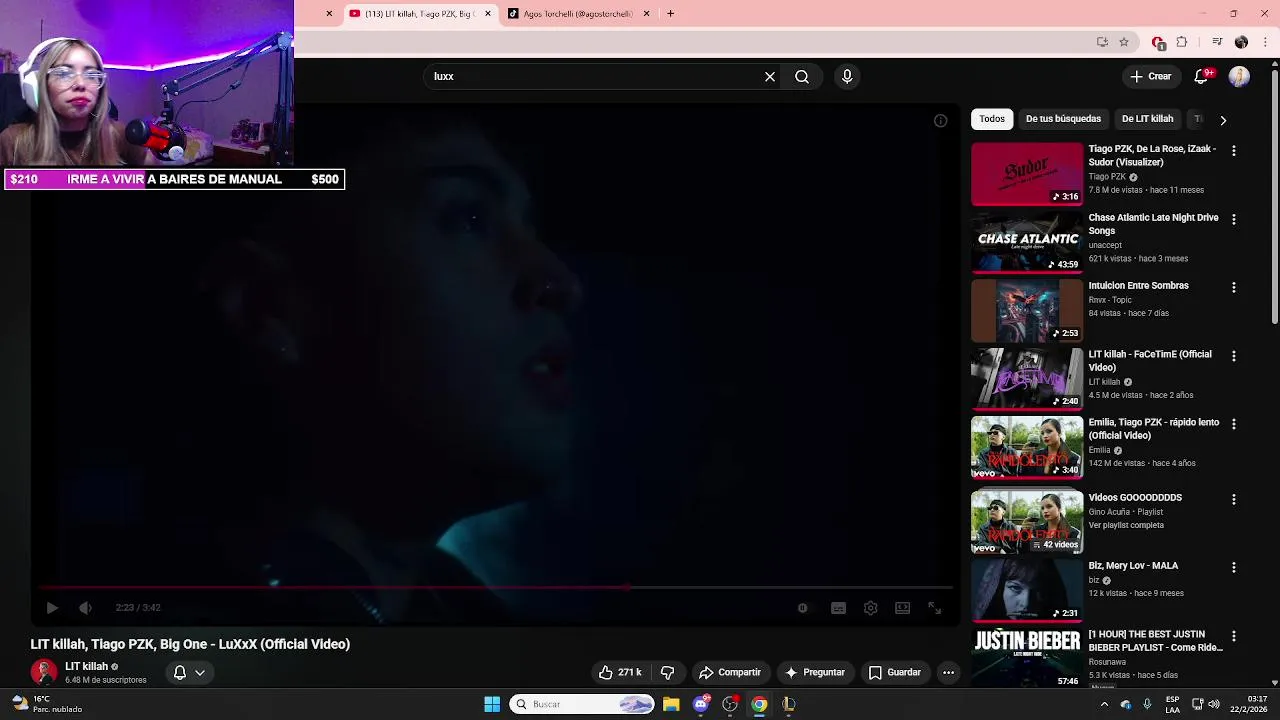The width and height of the screenshot is (1280, 720).
Task: Save video with Guardar button
Action: [894, 672]
